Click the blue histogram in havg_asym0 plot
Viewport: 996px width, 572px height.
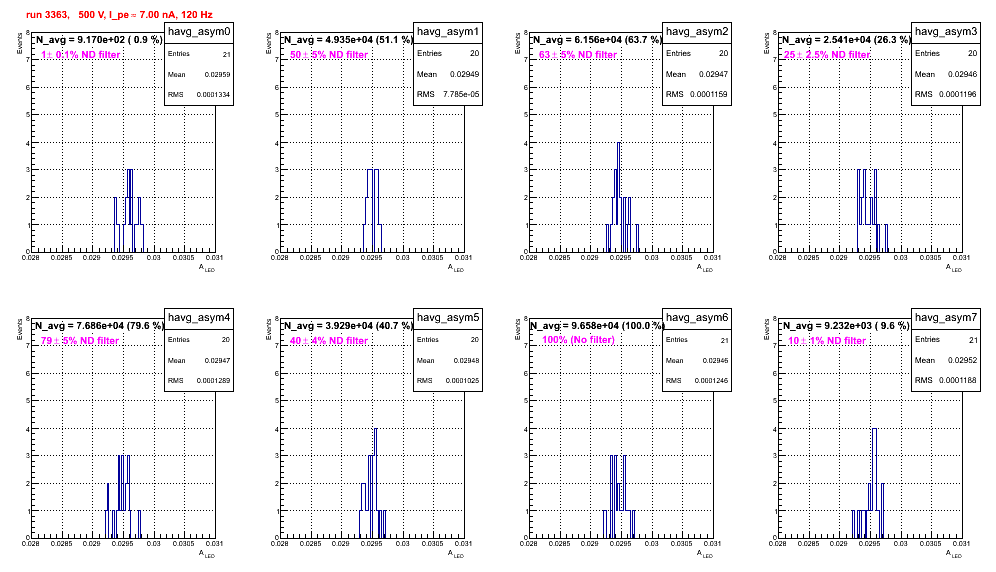click(130, 213)
